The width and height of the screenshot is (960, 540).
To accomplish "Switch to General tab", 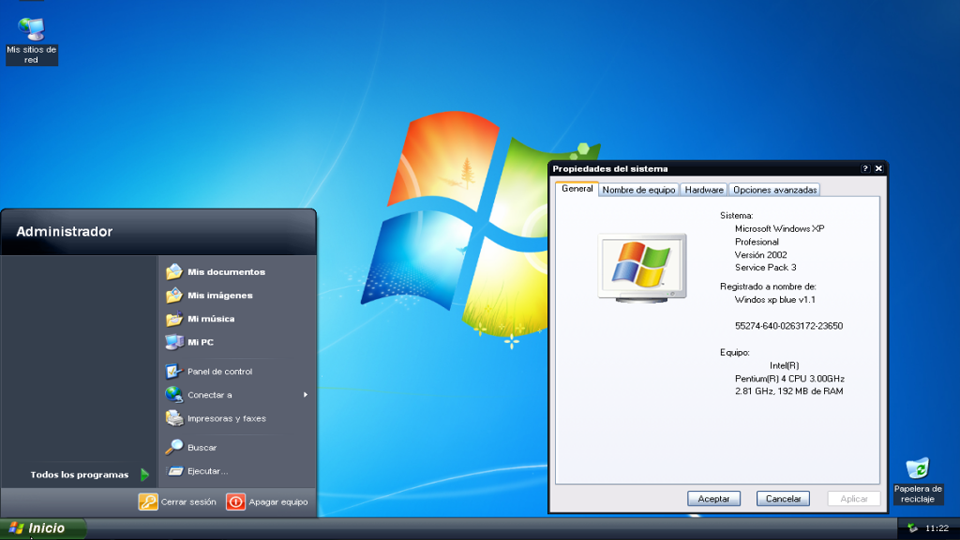I will (577, 189).
